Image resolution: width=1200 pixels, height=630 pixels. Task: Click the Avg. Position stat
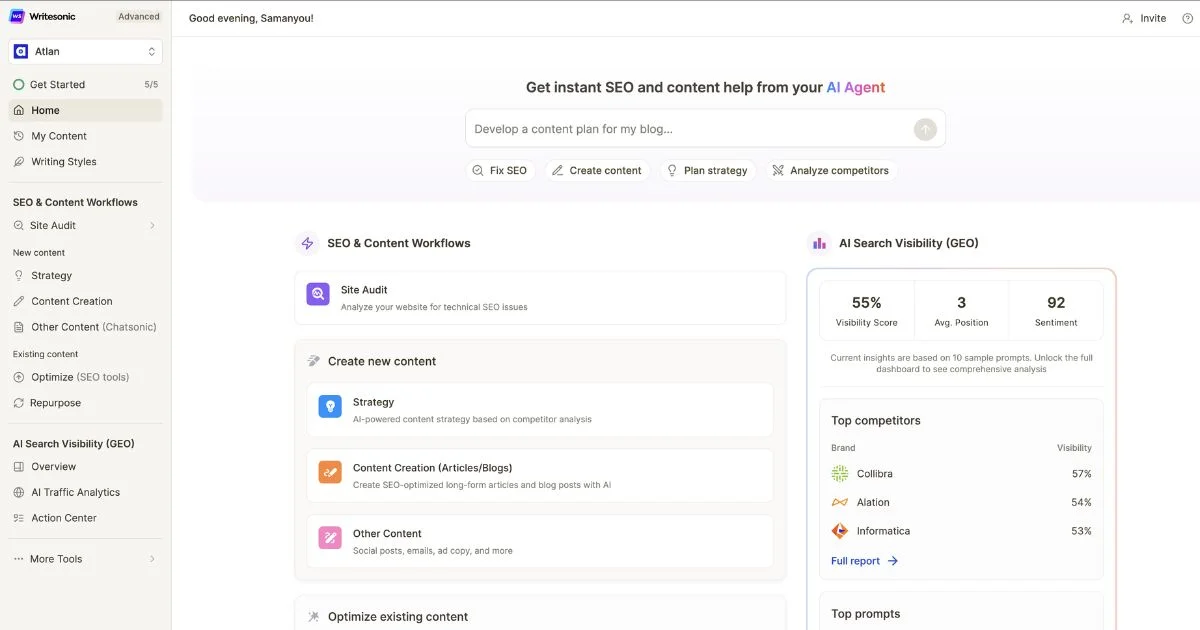coord(961,311)
